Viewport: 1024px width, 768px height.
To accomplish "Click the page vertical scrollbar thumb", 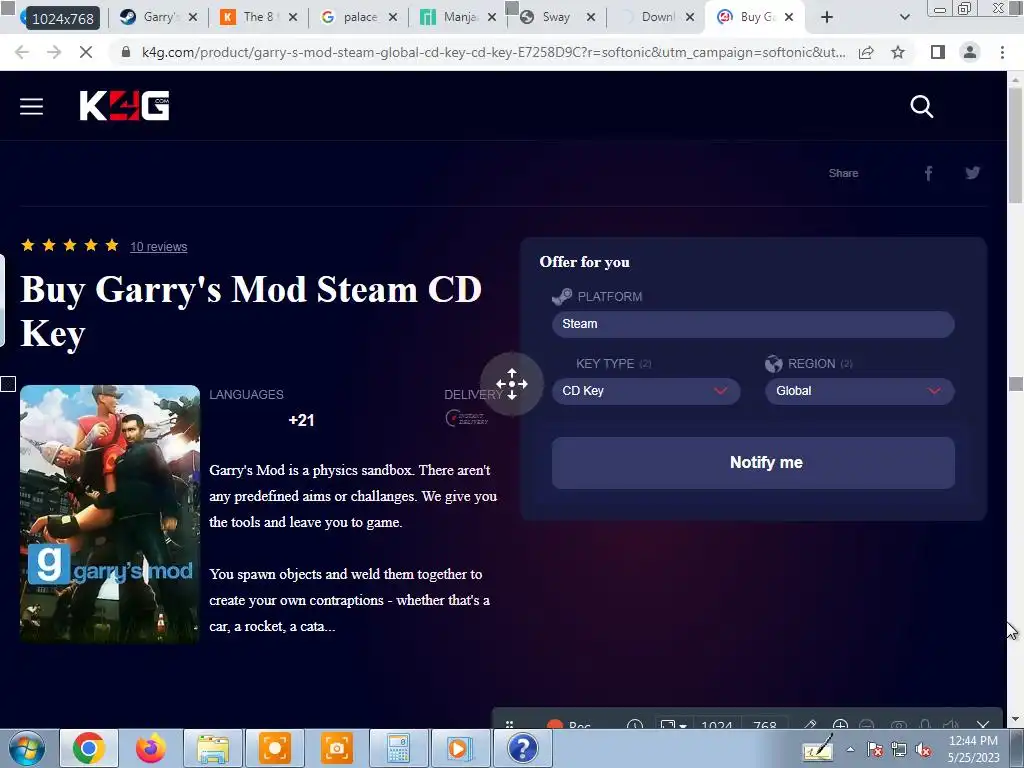I will (x=1016, y=144).
